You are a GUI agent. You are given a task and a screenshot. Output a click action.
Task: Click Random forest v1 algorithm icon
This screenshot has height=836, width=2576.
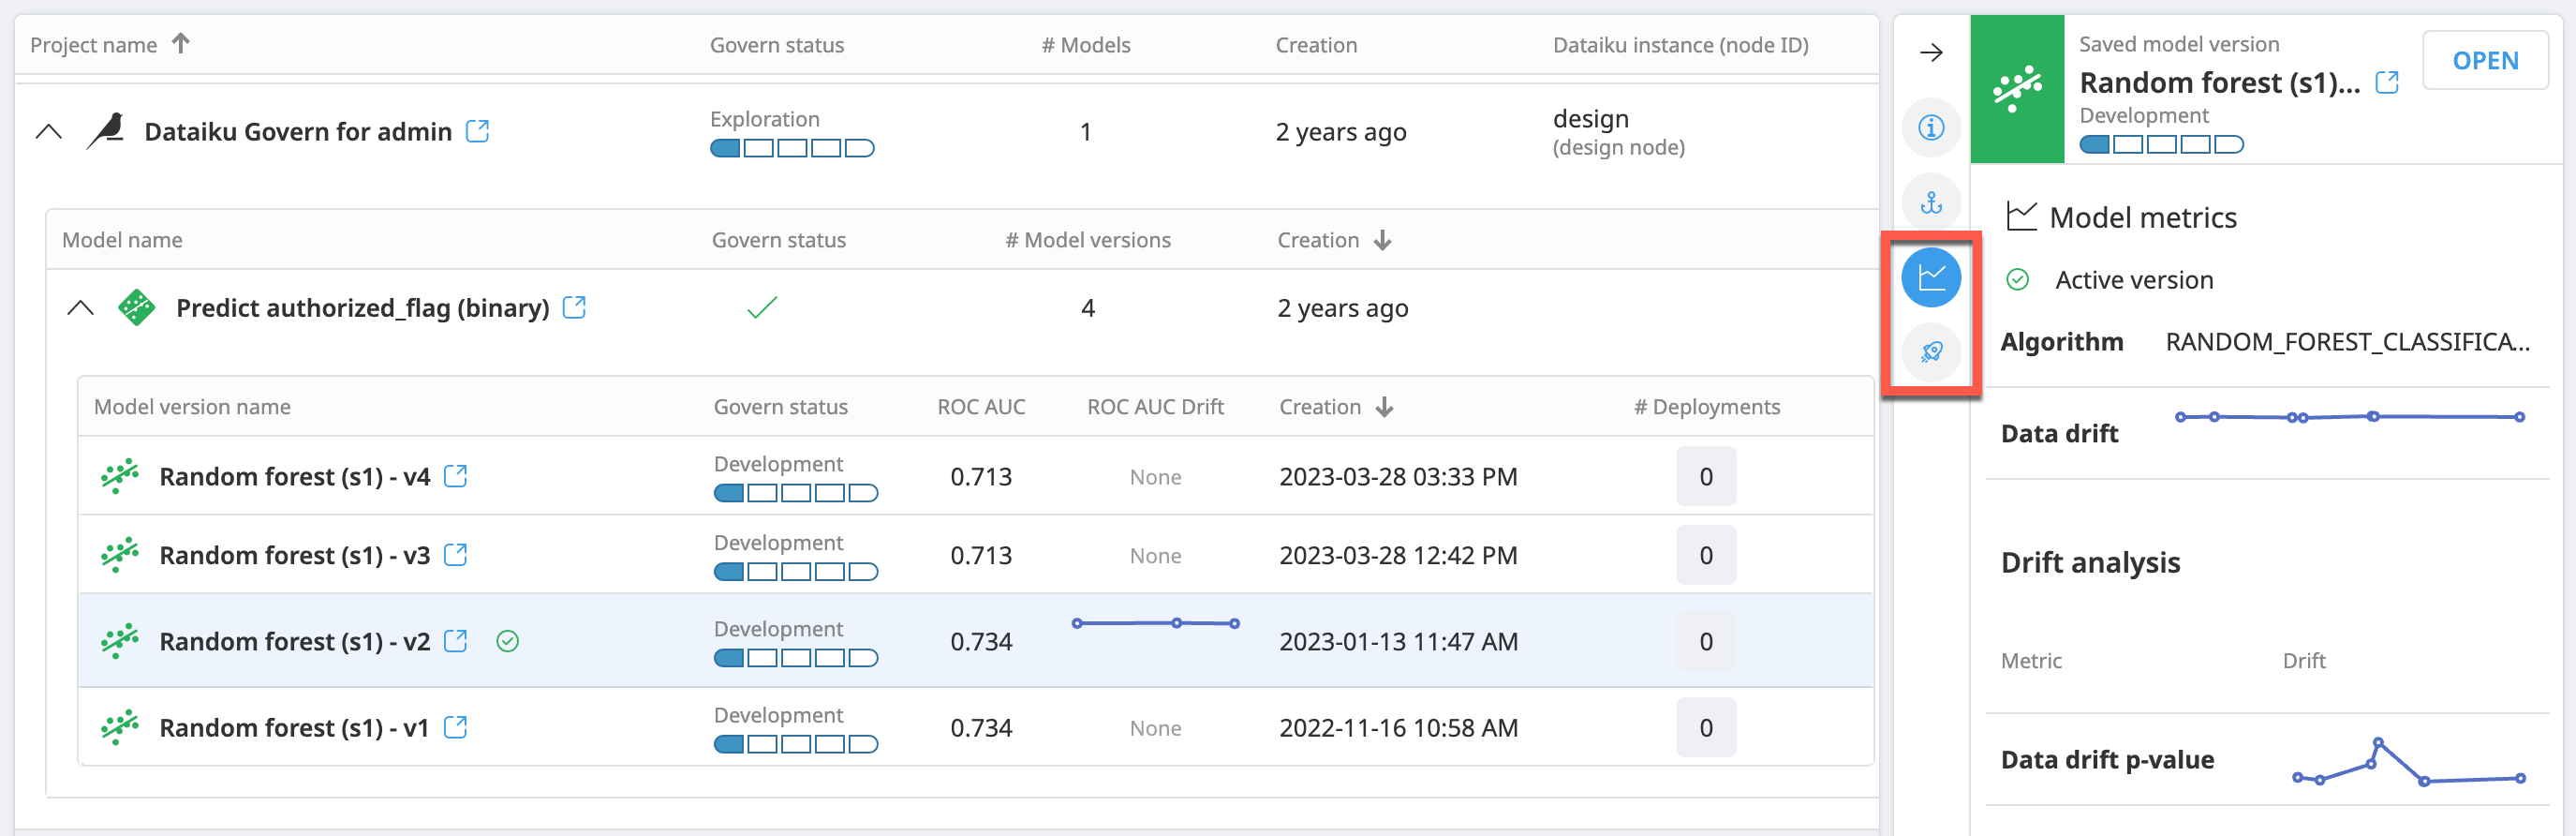tap(120, 727)
